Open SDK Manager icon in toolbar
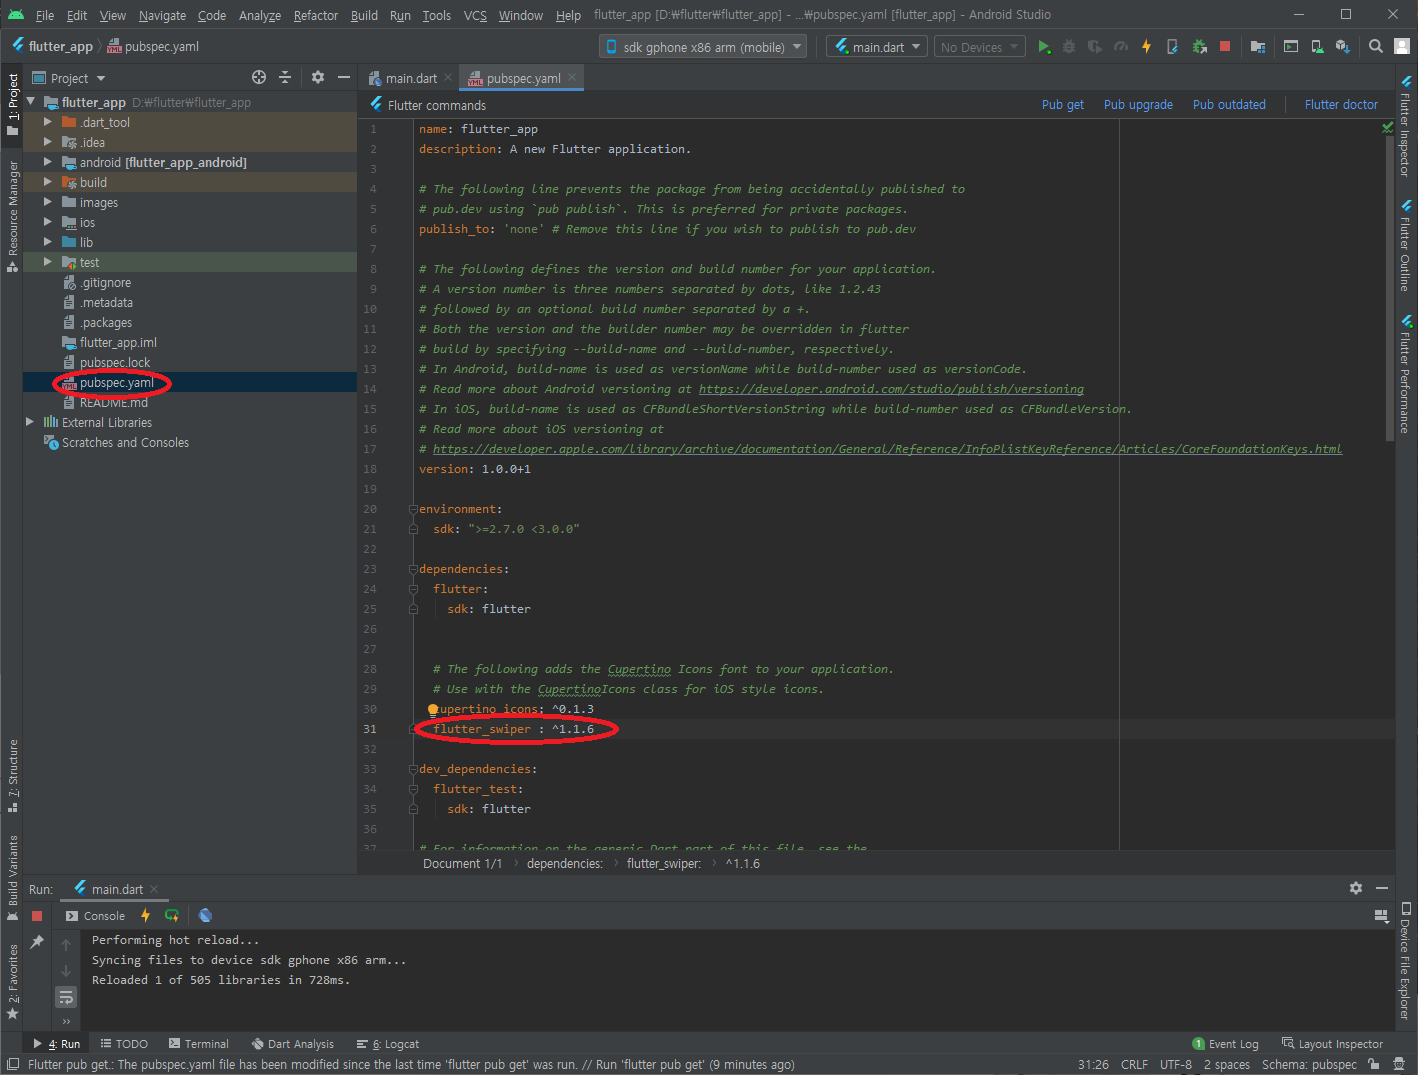Image resolution: width=1418 pixels, height=1075 pixels. 1343,47
